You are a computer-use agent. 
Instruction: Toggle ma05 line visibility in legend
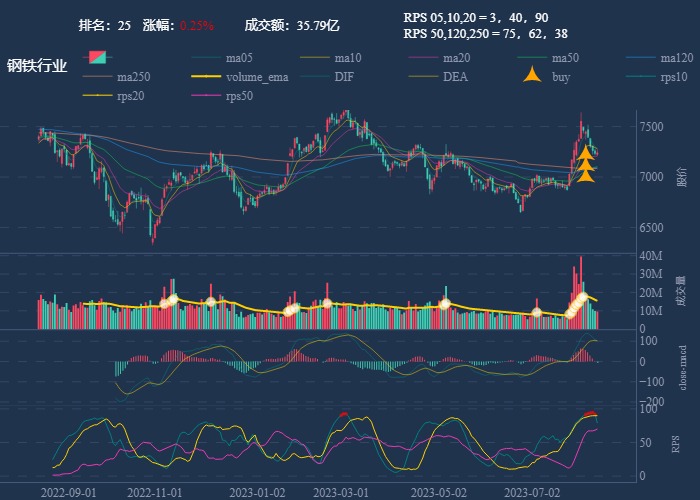(x=238, y=58)
